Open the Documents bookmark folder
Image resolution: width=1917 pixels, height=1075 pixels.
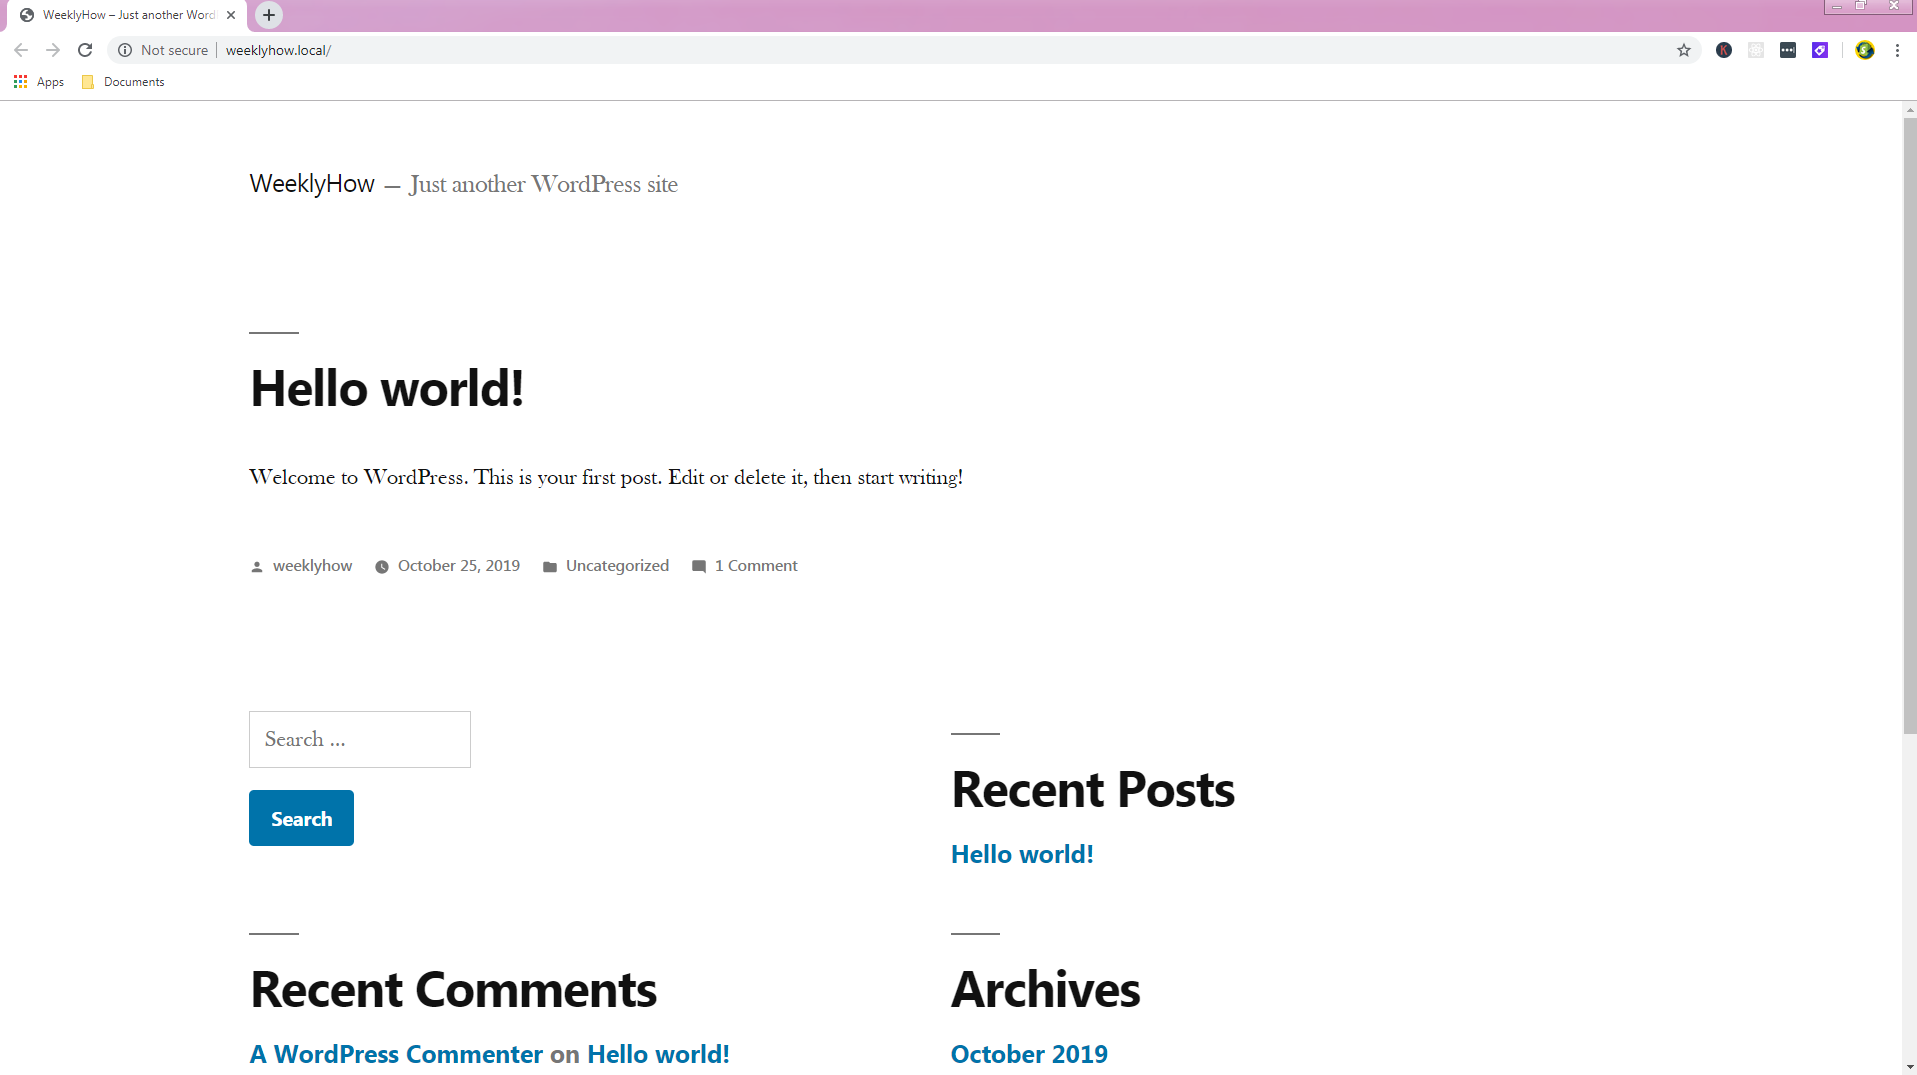[x=123, y=82]
